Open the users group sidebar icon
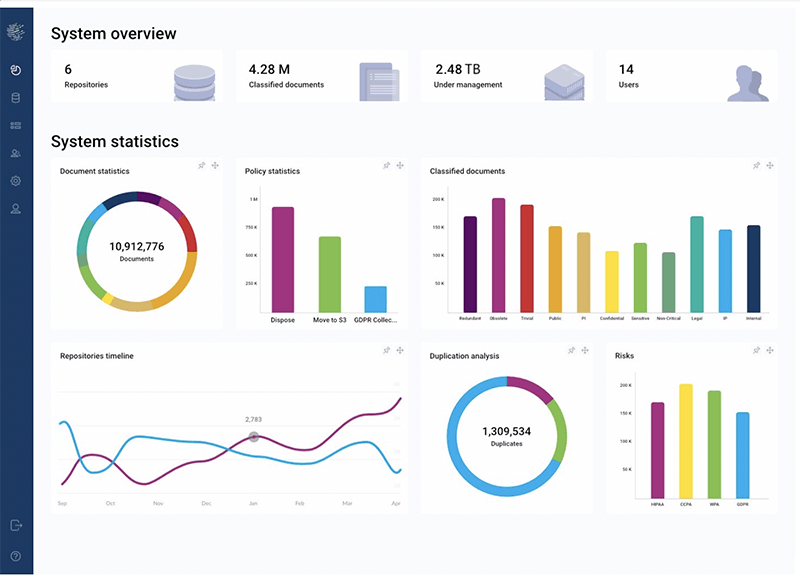Viewport: 800px width, 581px height. coord(16,153)
